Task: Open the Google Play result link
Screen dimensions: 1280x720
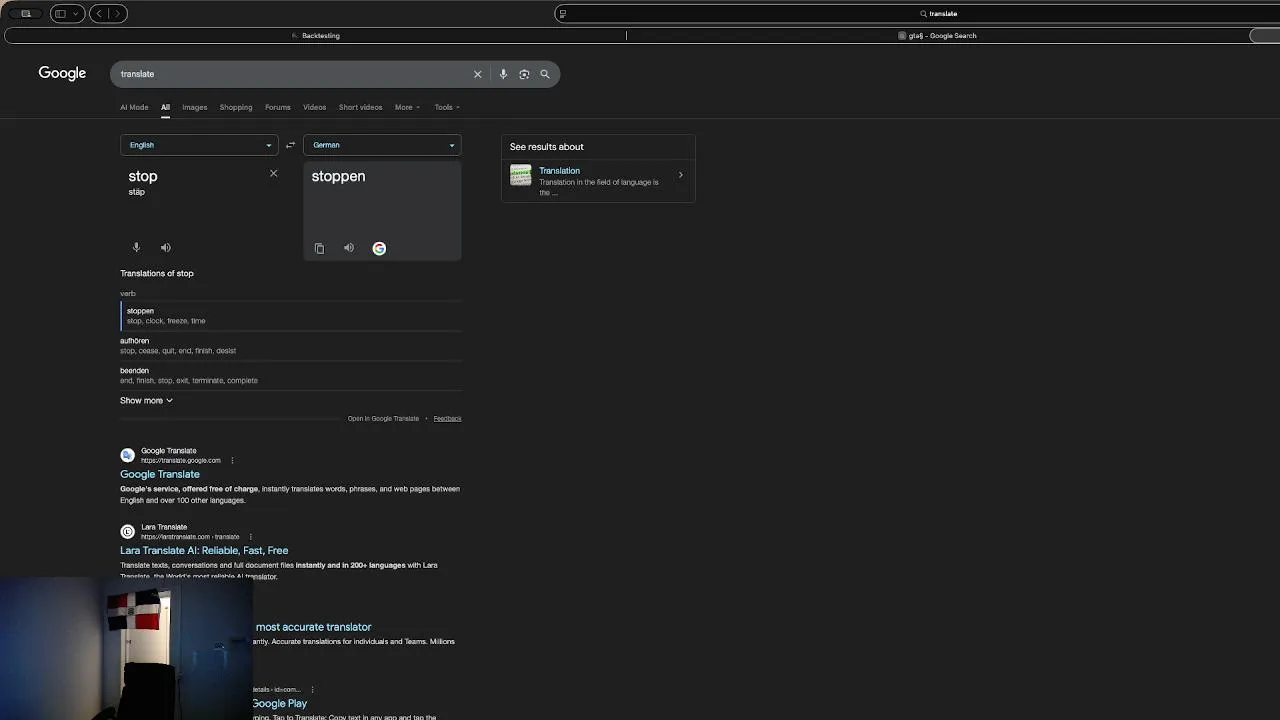Action: [279, 703]
